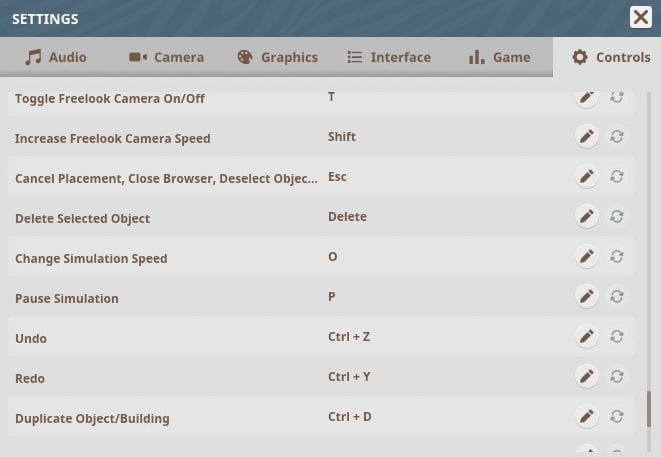Close the Settings window
Image resolution: width=661 pixels, height=457 pixels.
tap(641, 17)
